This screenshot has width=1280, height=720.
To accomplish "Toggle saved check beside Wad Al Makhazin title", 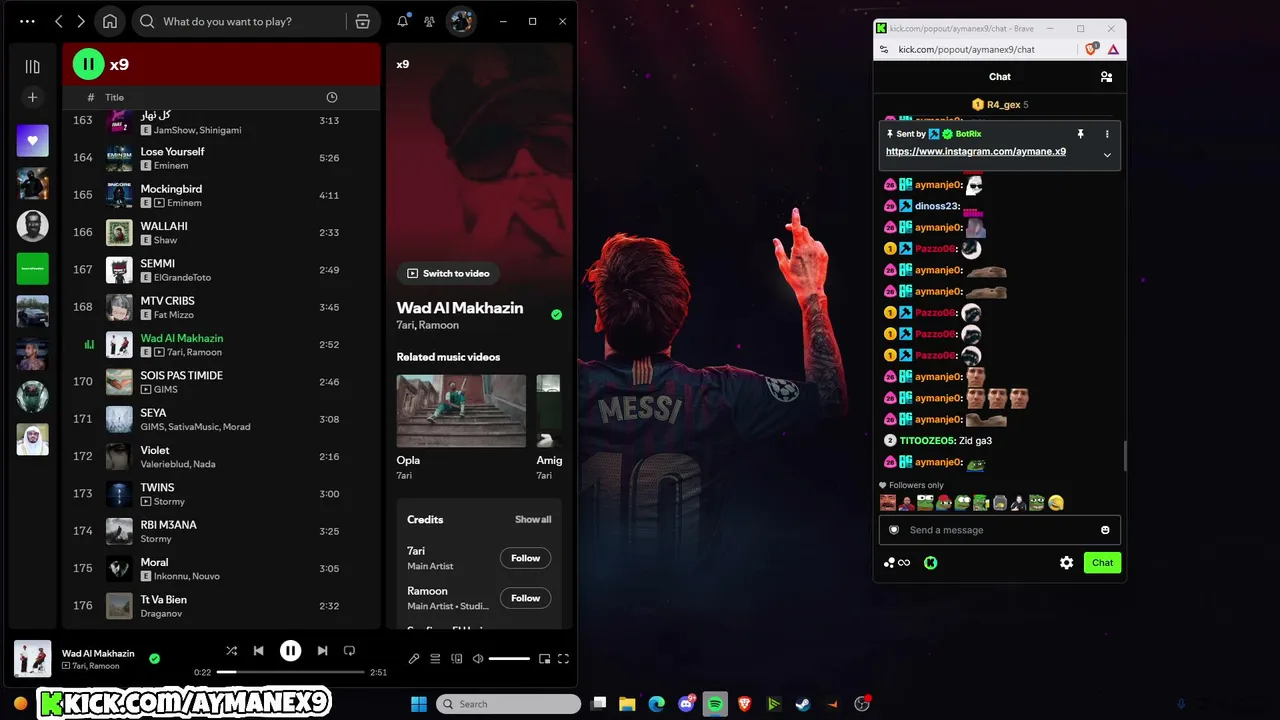I will (556, 314).
